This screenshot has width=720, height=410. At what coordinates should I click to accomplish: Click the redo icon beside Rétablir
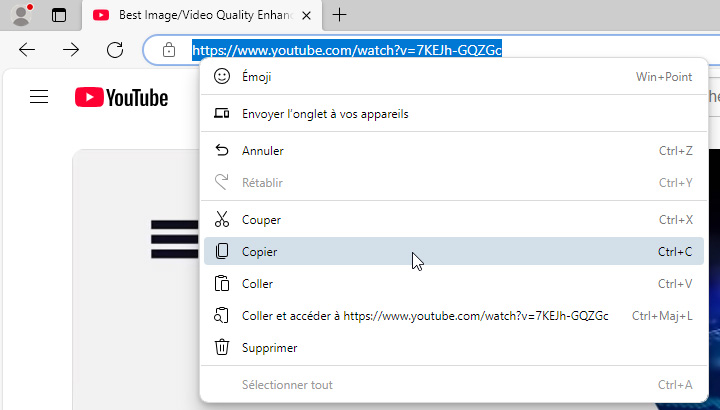(222, 182)
